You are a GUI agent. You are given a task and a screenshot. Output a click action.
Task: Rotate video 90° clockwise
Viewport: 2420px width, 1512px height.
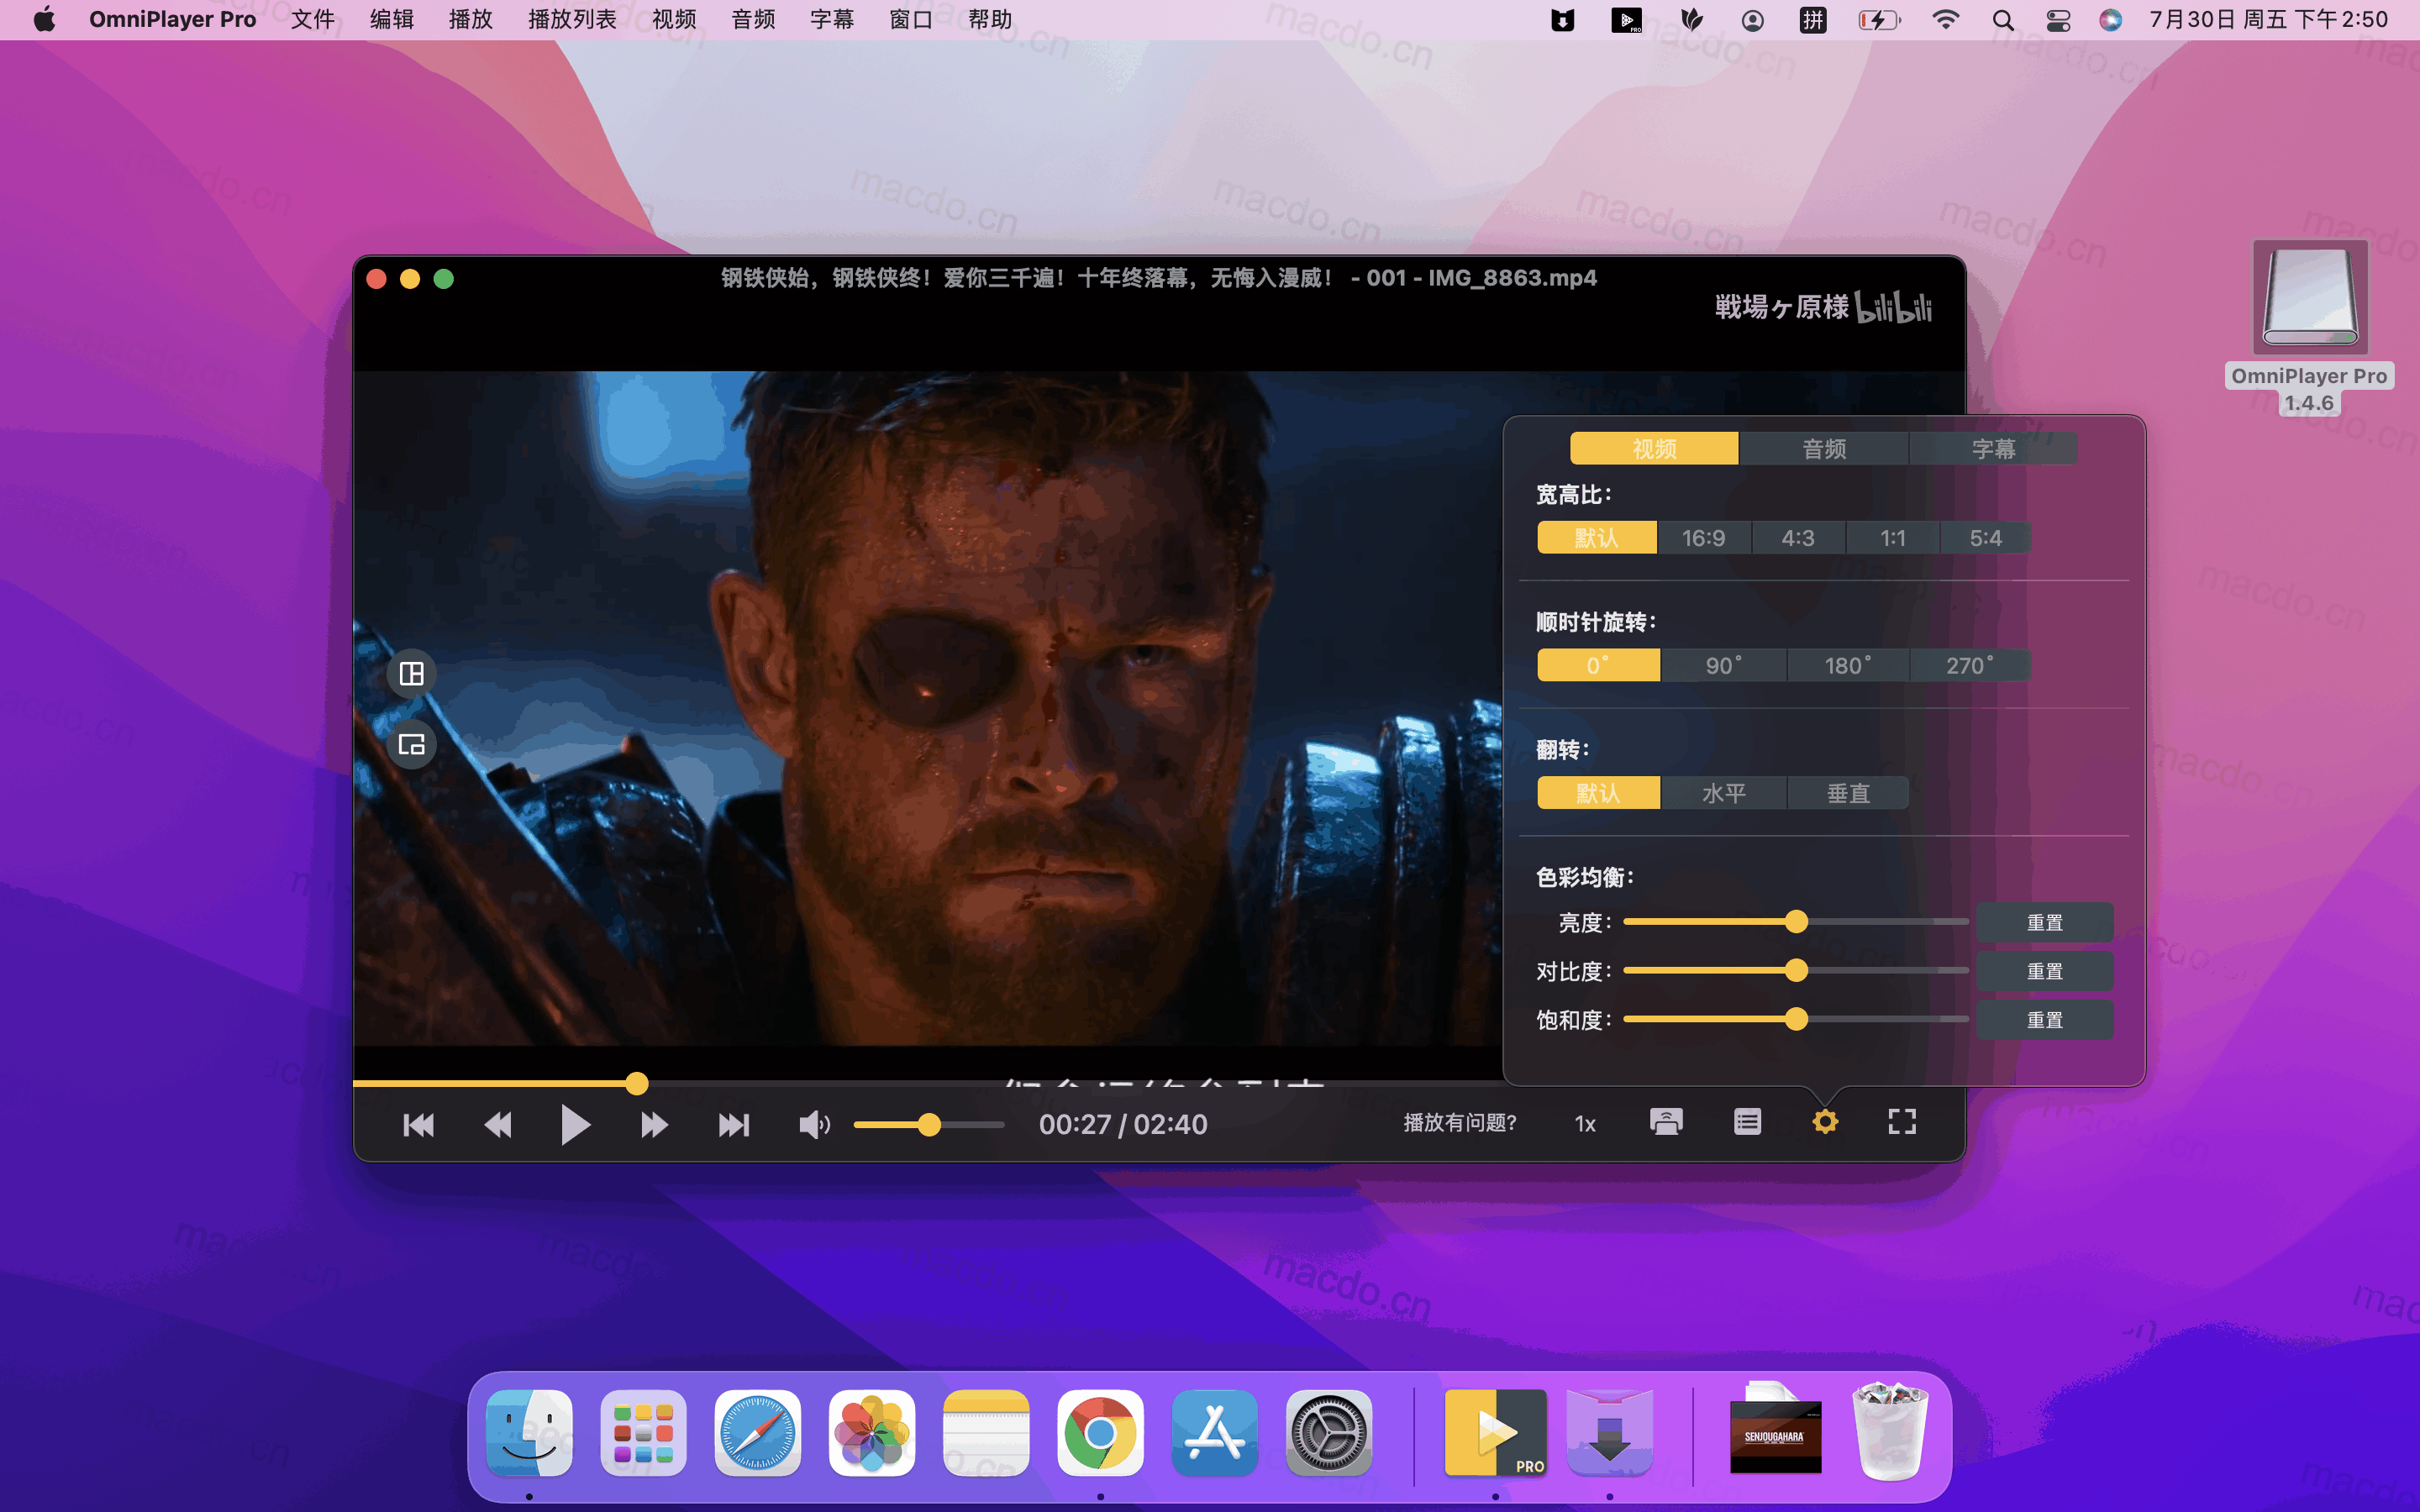pos(1724,665)
